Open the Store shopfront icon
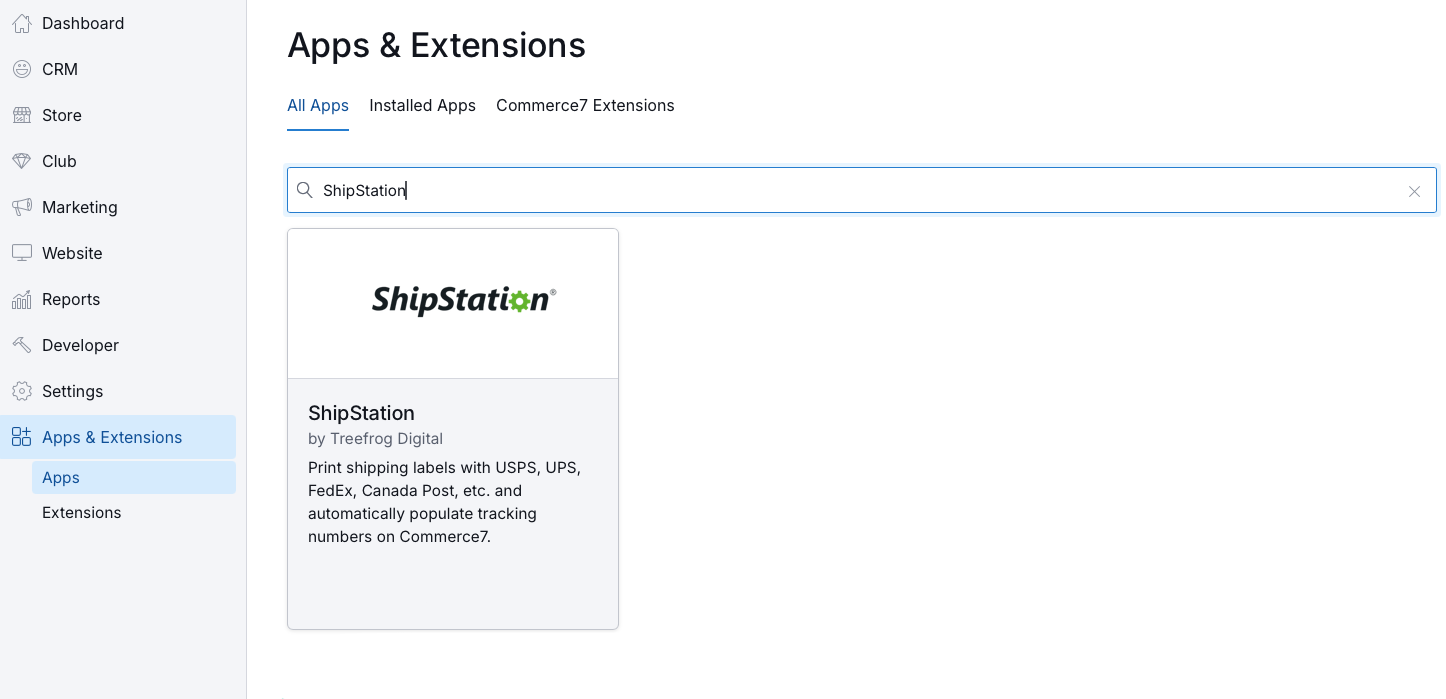The image size is (1446, 699). pos(21,115)
